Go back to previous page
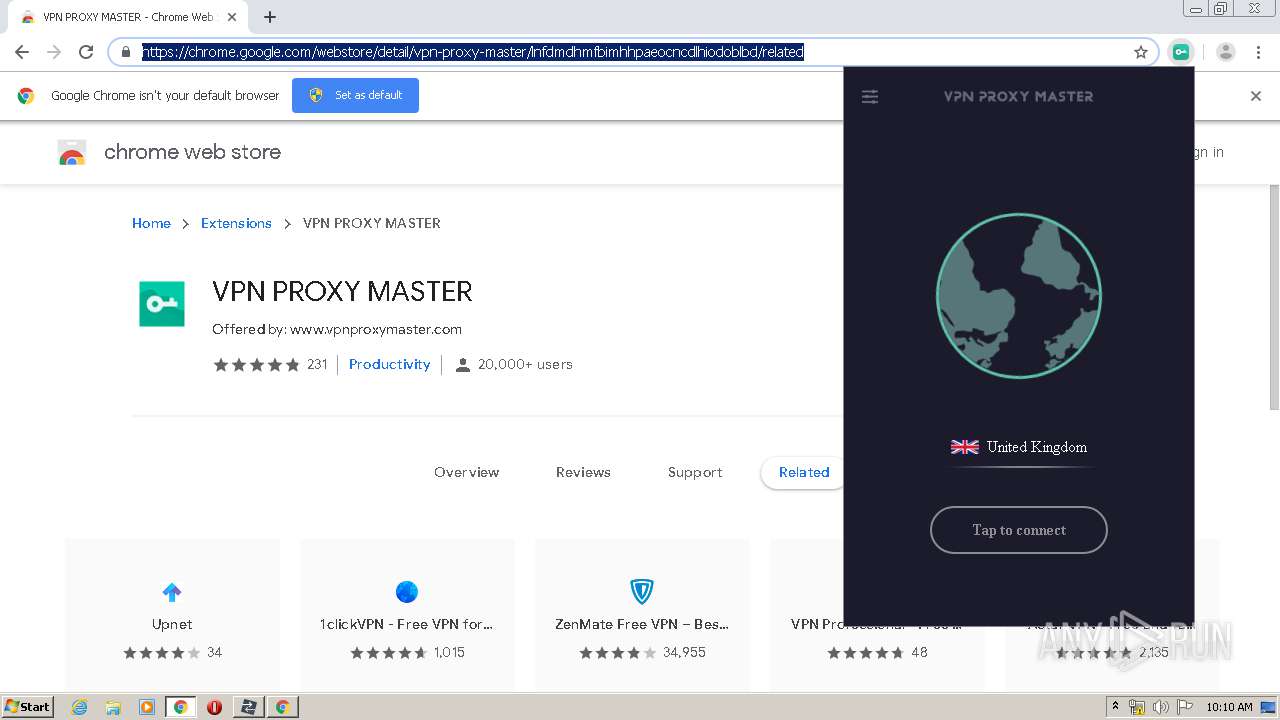 22,52
